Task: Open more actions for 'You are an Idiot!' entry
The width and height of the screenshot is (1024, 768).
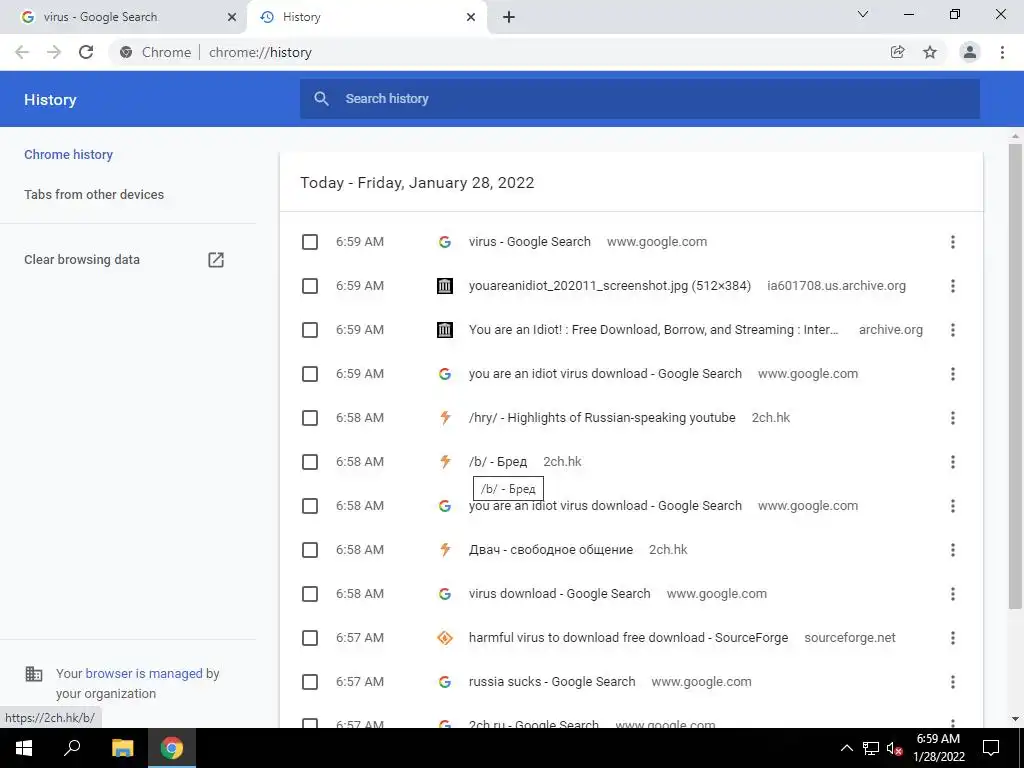Action: pos(953,330)
